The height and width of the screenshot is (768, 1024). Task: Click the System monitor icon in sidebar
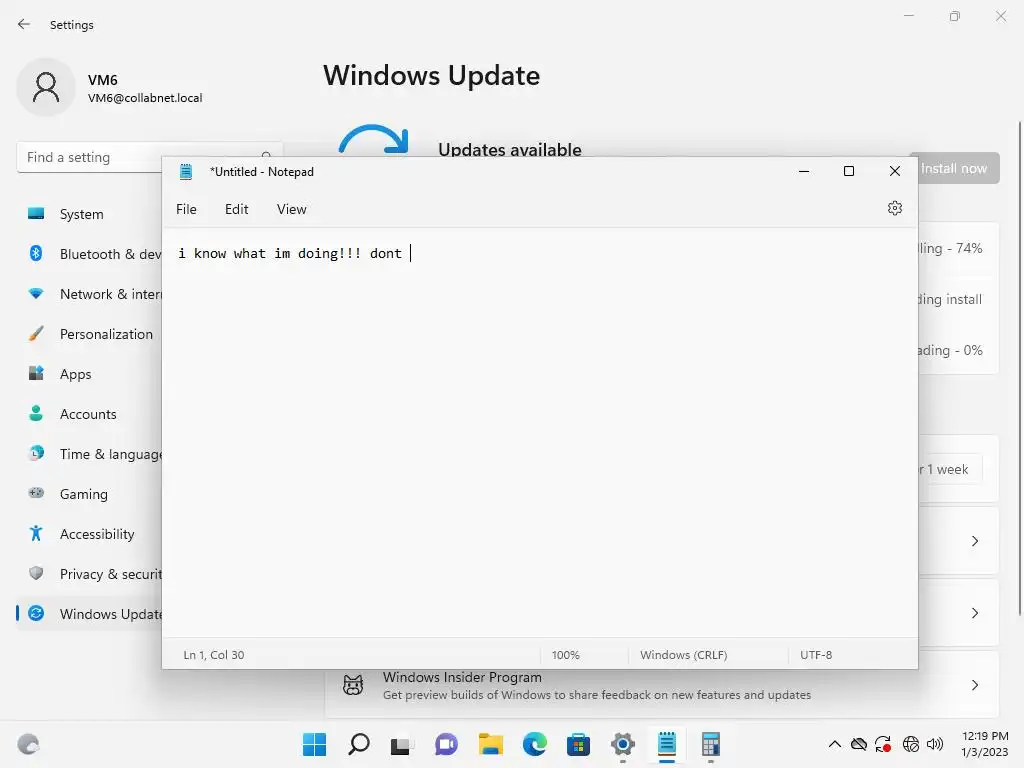point(36,214)
